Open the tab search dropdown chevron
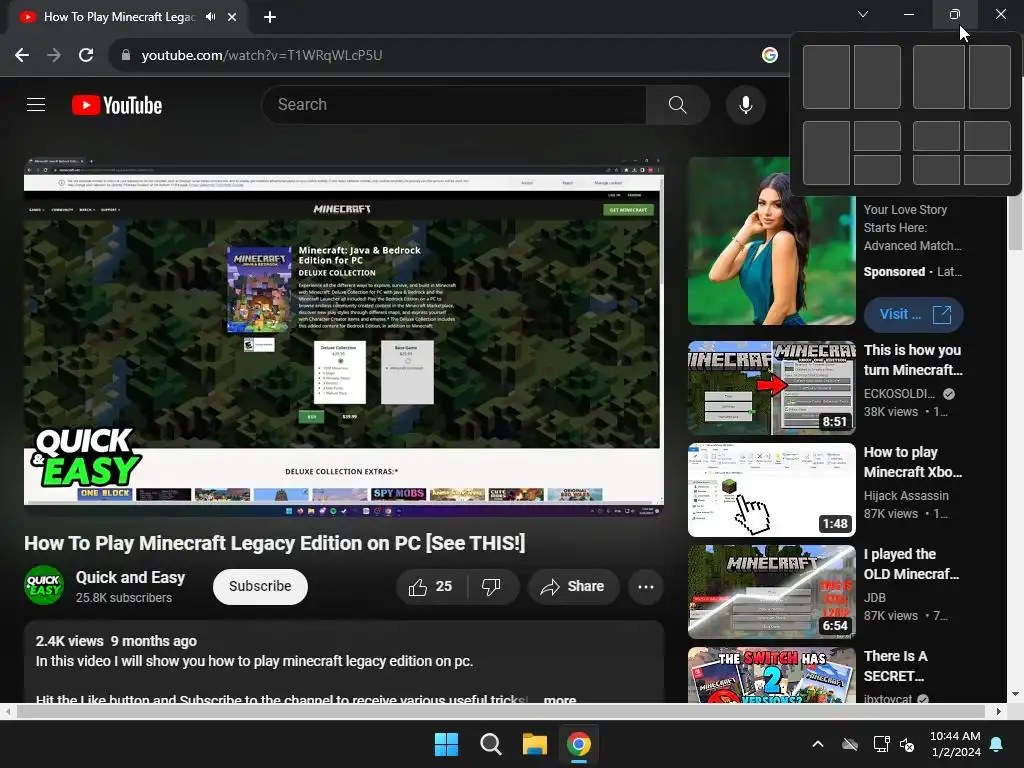The image size is (1024, 768). point(863,14)
